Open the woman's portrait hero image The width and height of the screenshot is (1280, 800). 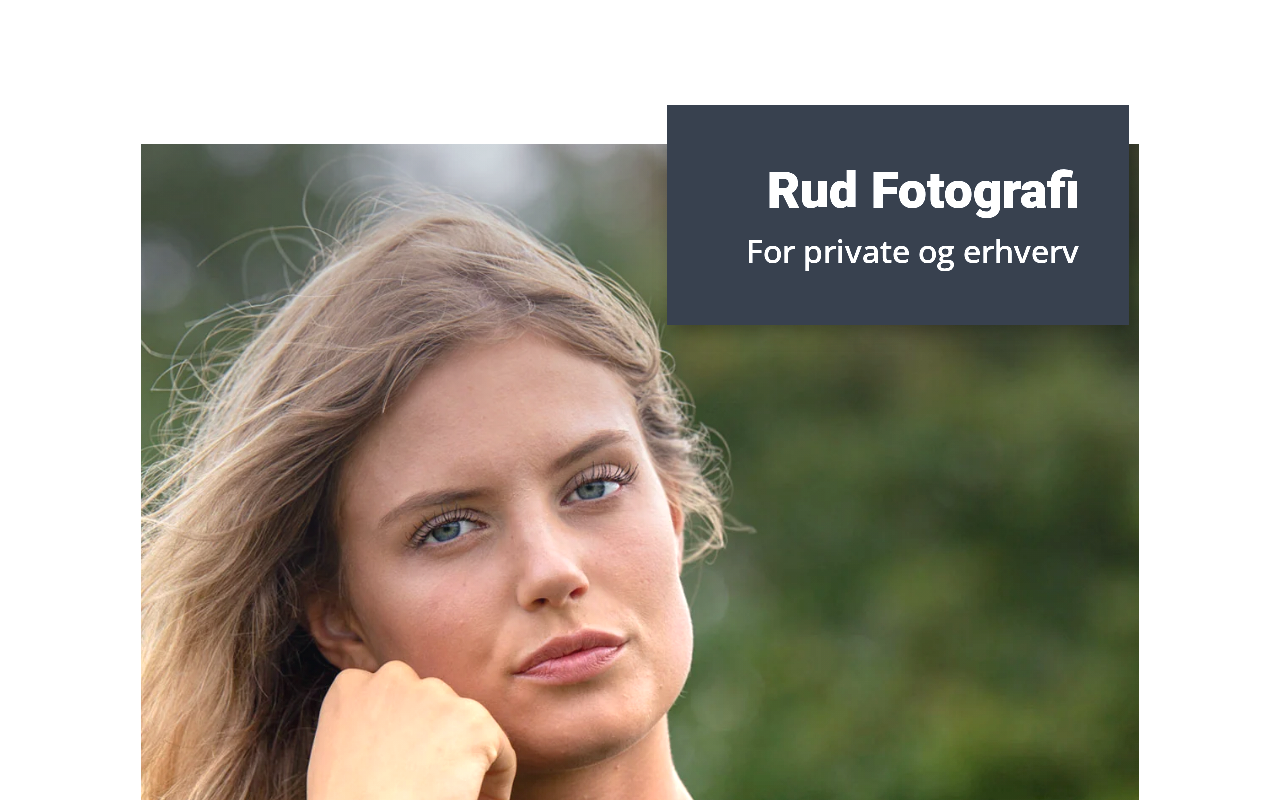[x=640, y=472]
